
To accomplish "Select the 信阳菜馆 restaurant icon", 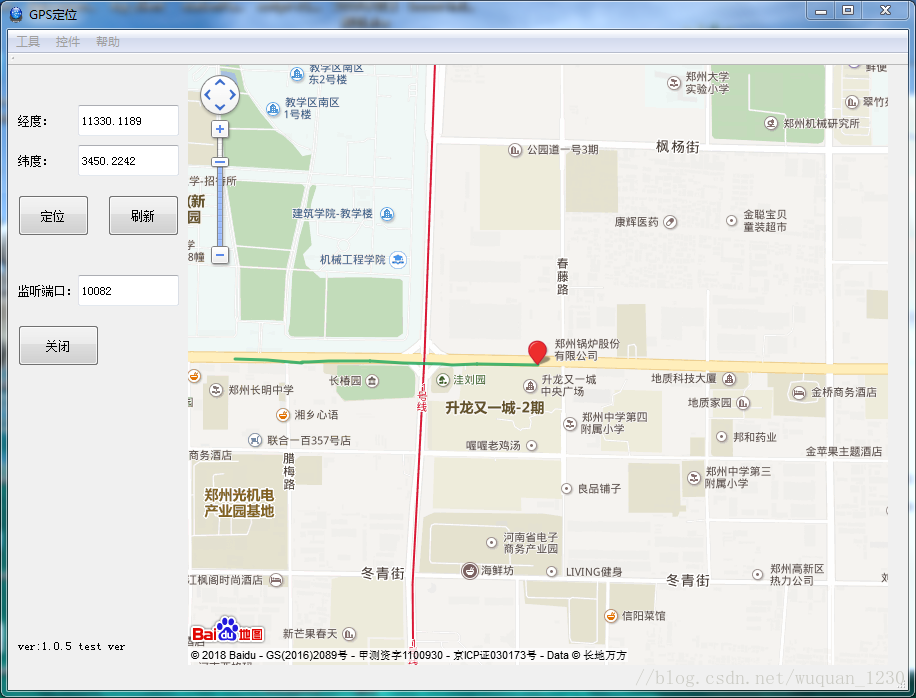I will pyautogui.click(x=610, y=616).
